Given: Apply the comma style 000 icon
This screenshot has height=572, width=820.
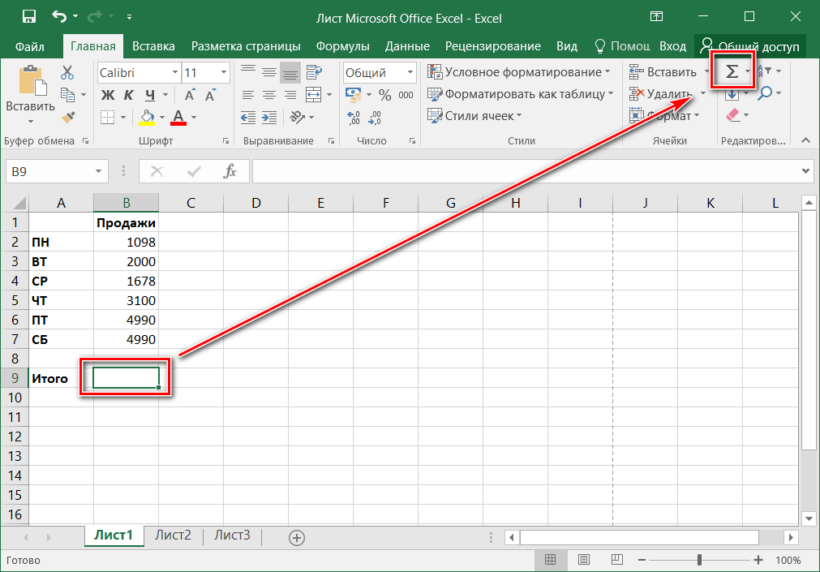Looking at the screenshot, I should pyautogui.click(x=406, y=95).
